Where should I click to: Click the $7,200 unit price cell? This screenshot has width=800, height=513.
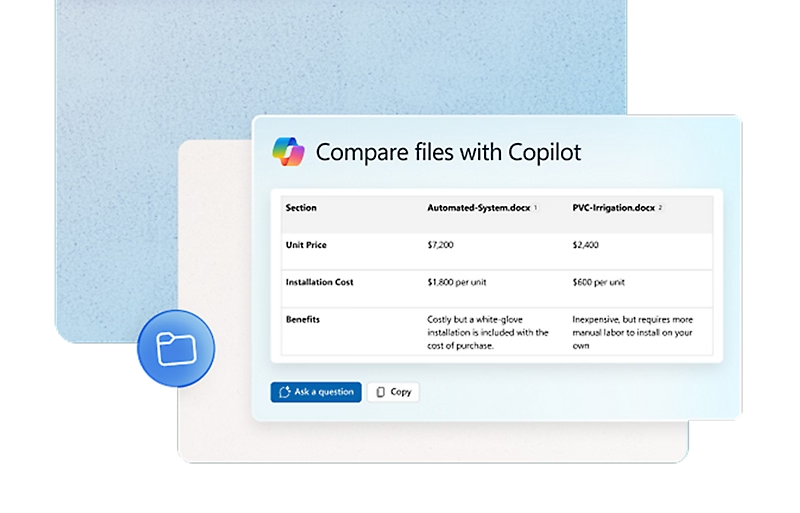coord(440,245)
